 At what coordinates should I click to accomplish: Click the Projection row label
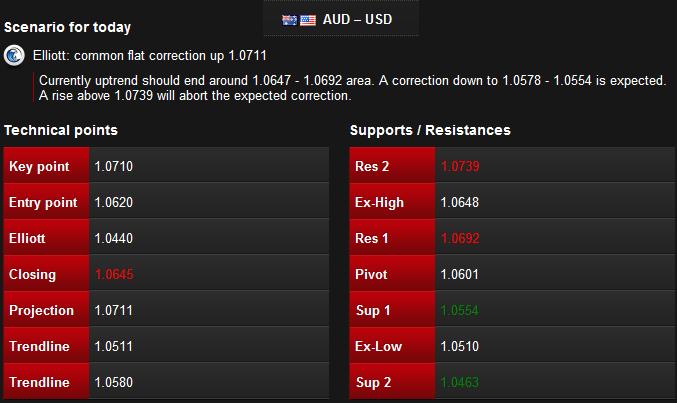click(x=41, y=310)
